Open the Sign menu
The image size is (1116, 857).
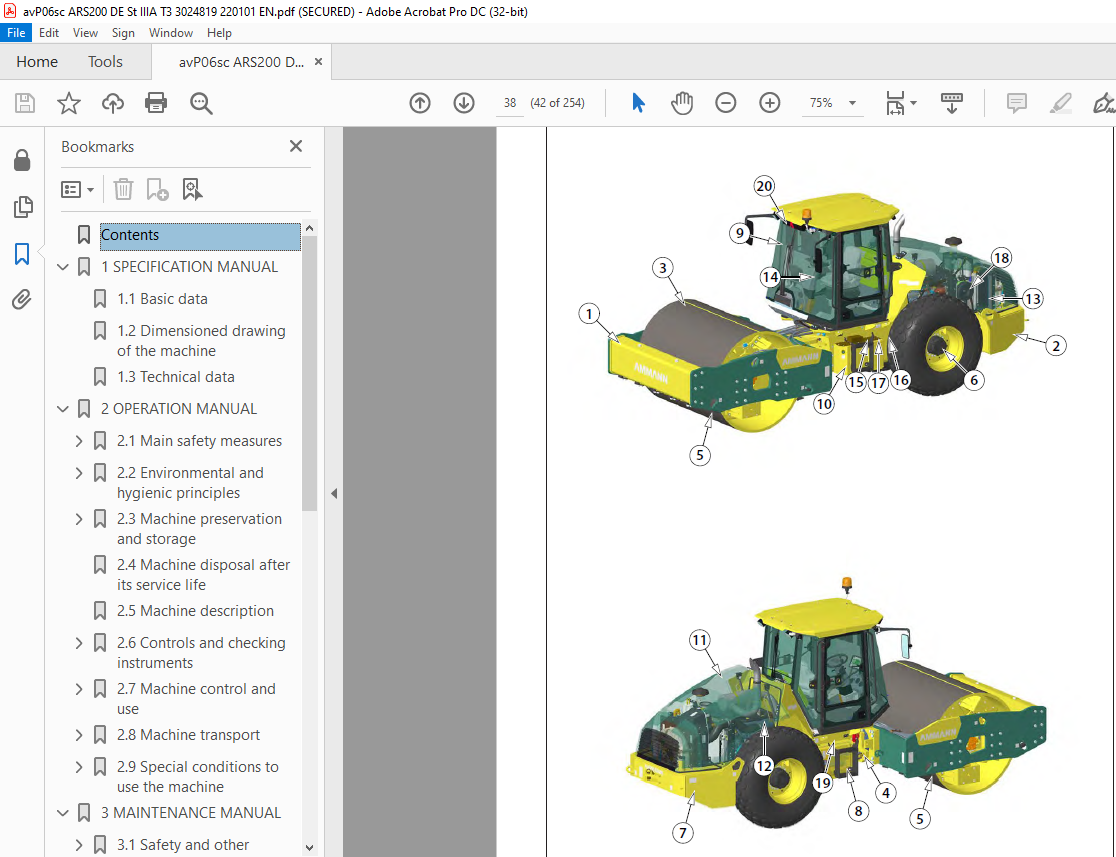tap(123, 33)
